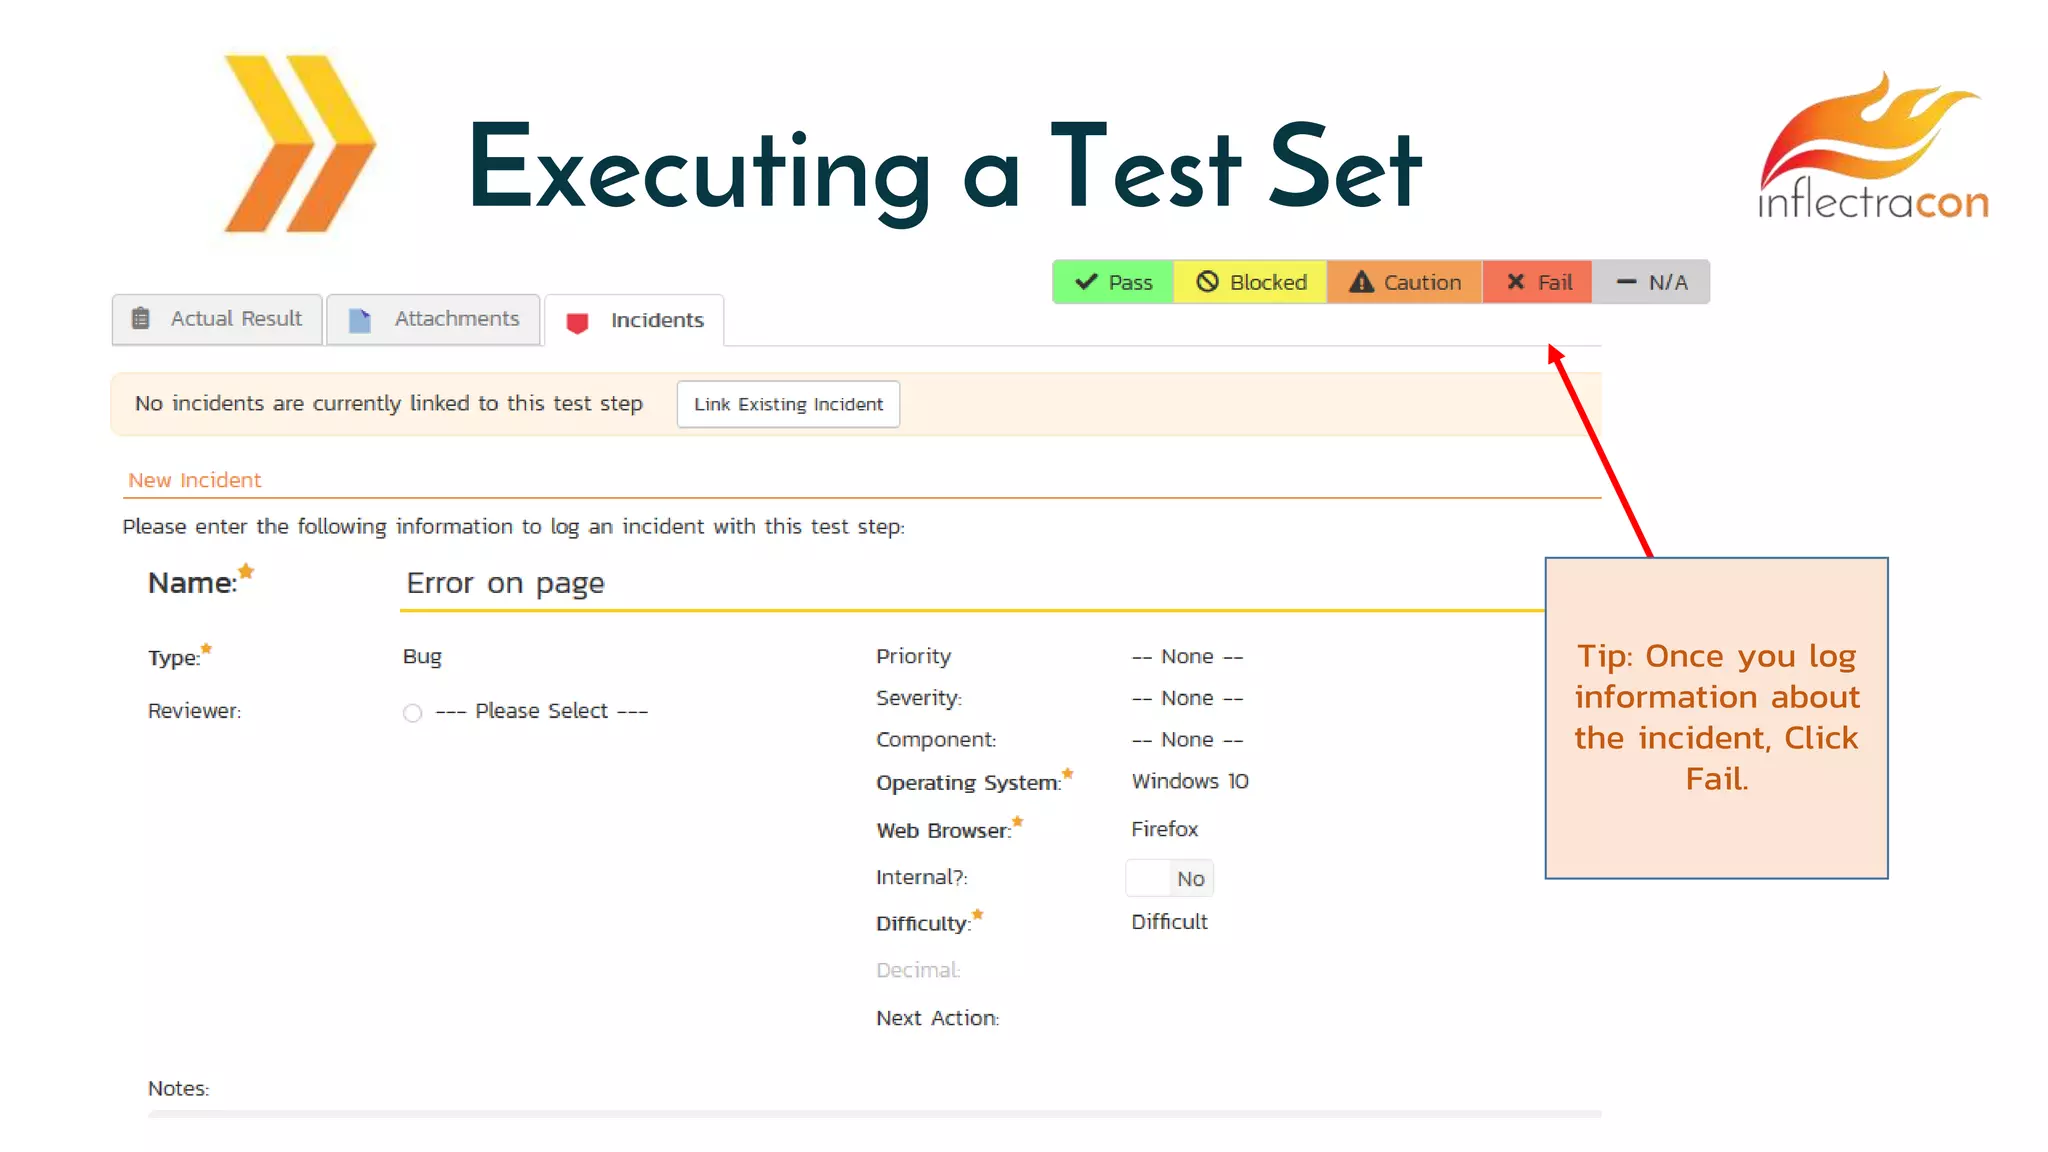Open the Severity None dropdown
The height and width of the screenshot is (1152, 2048).
[x=1187, y=698]
